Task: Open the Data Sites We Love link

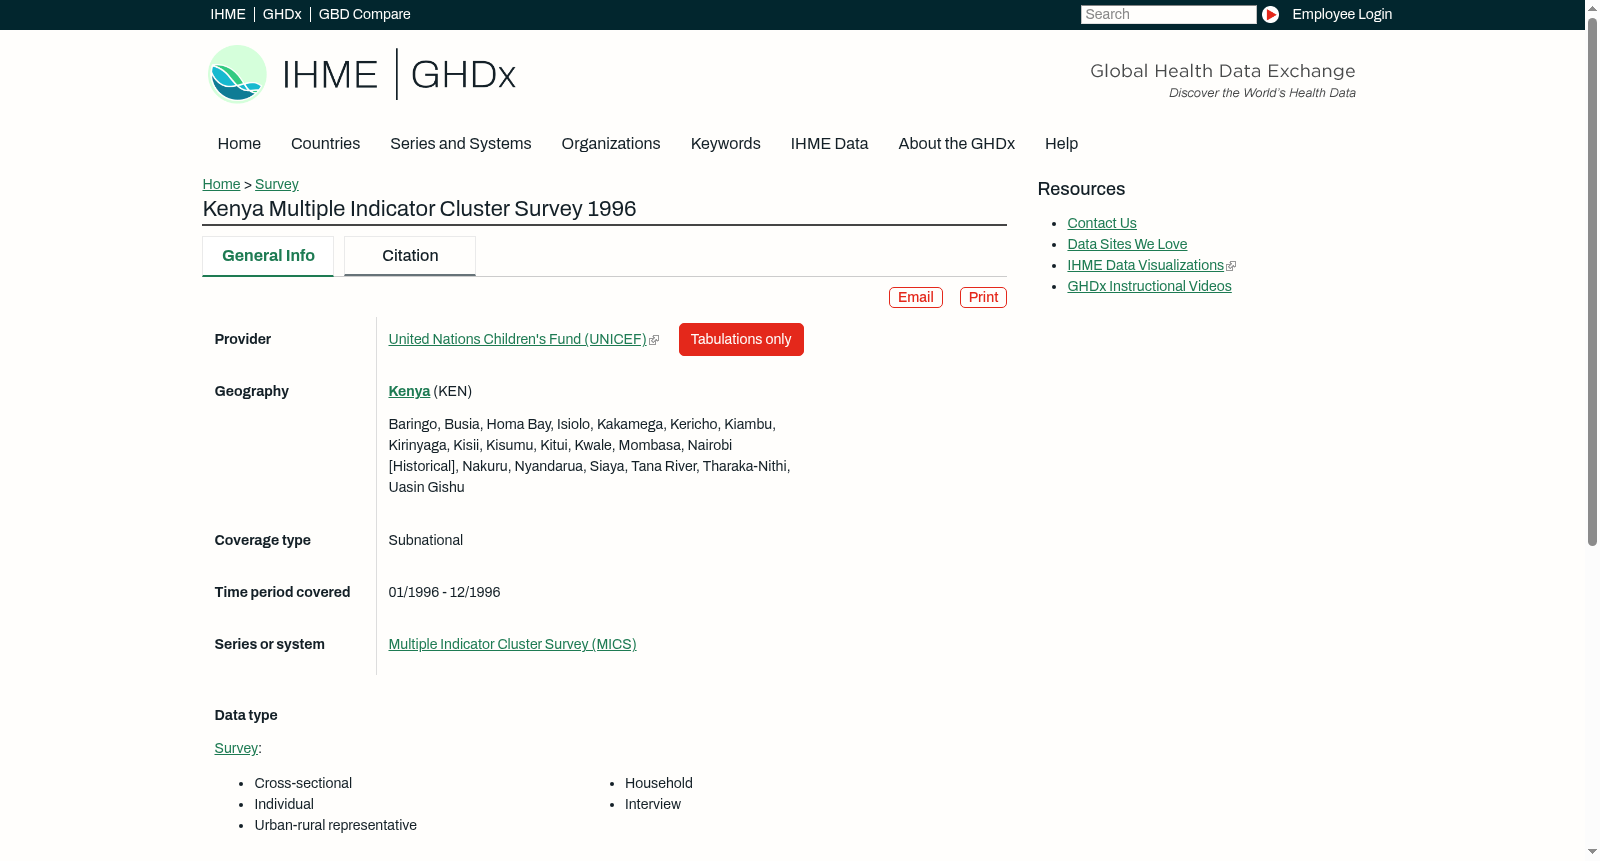Action: (x=1127, y=244)
